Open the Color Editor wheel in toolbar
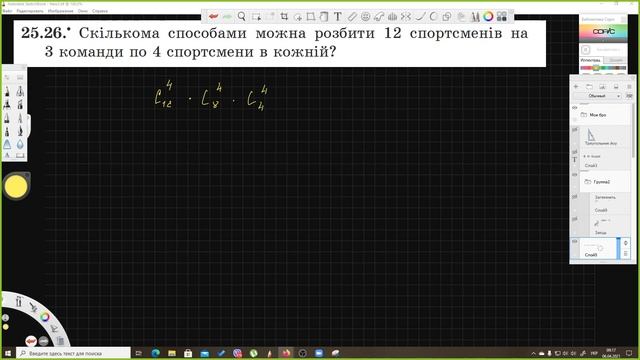This screenshot has width=640, height=360. coord(488,17)
